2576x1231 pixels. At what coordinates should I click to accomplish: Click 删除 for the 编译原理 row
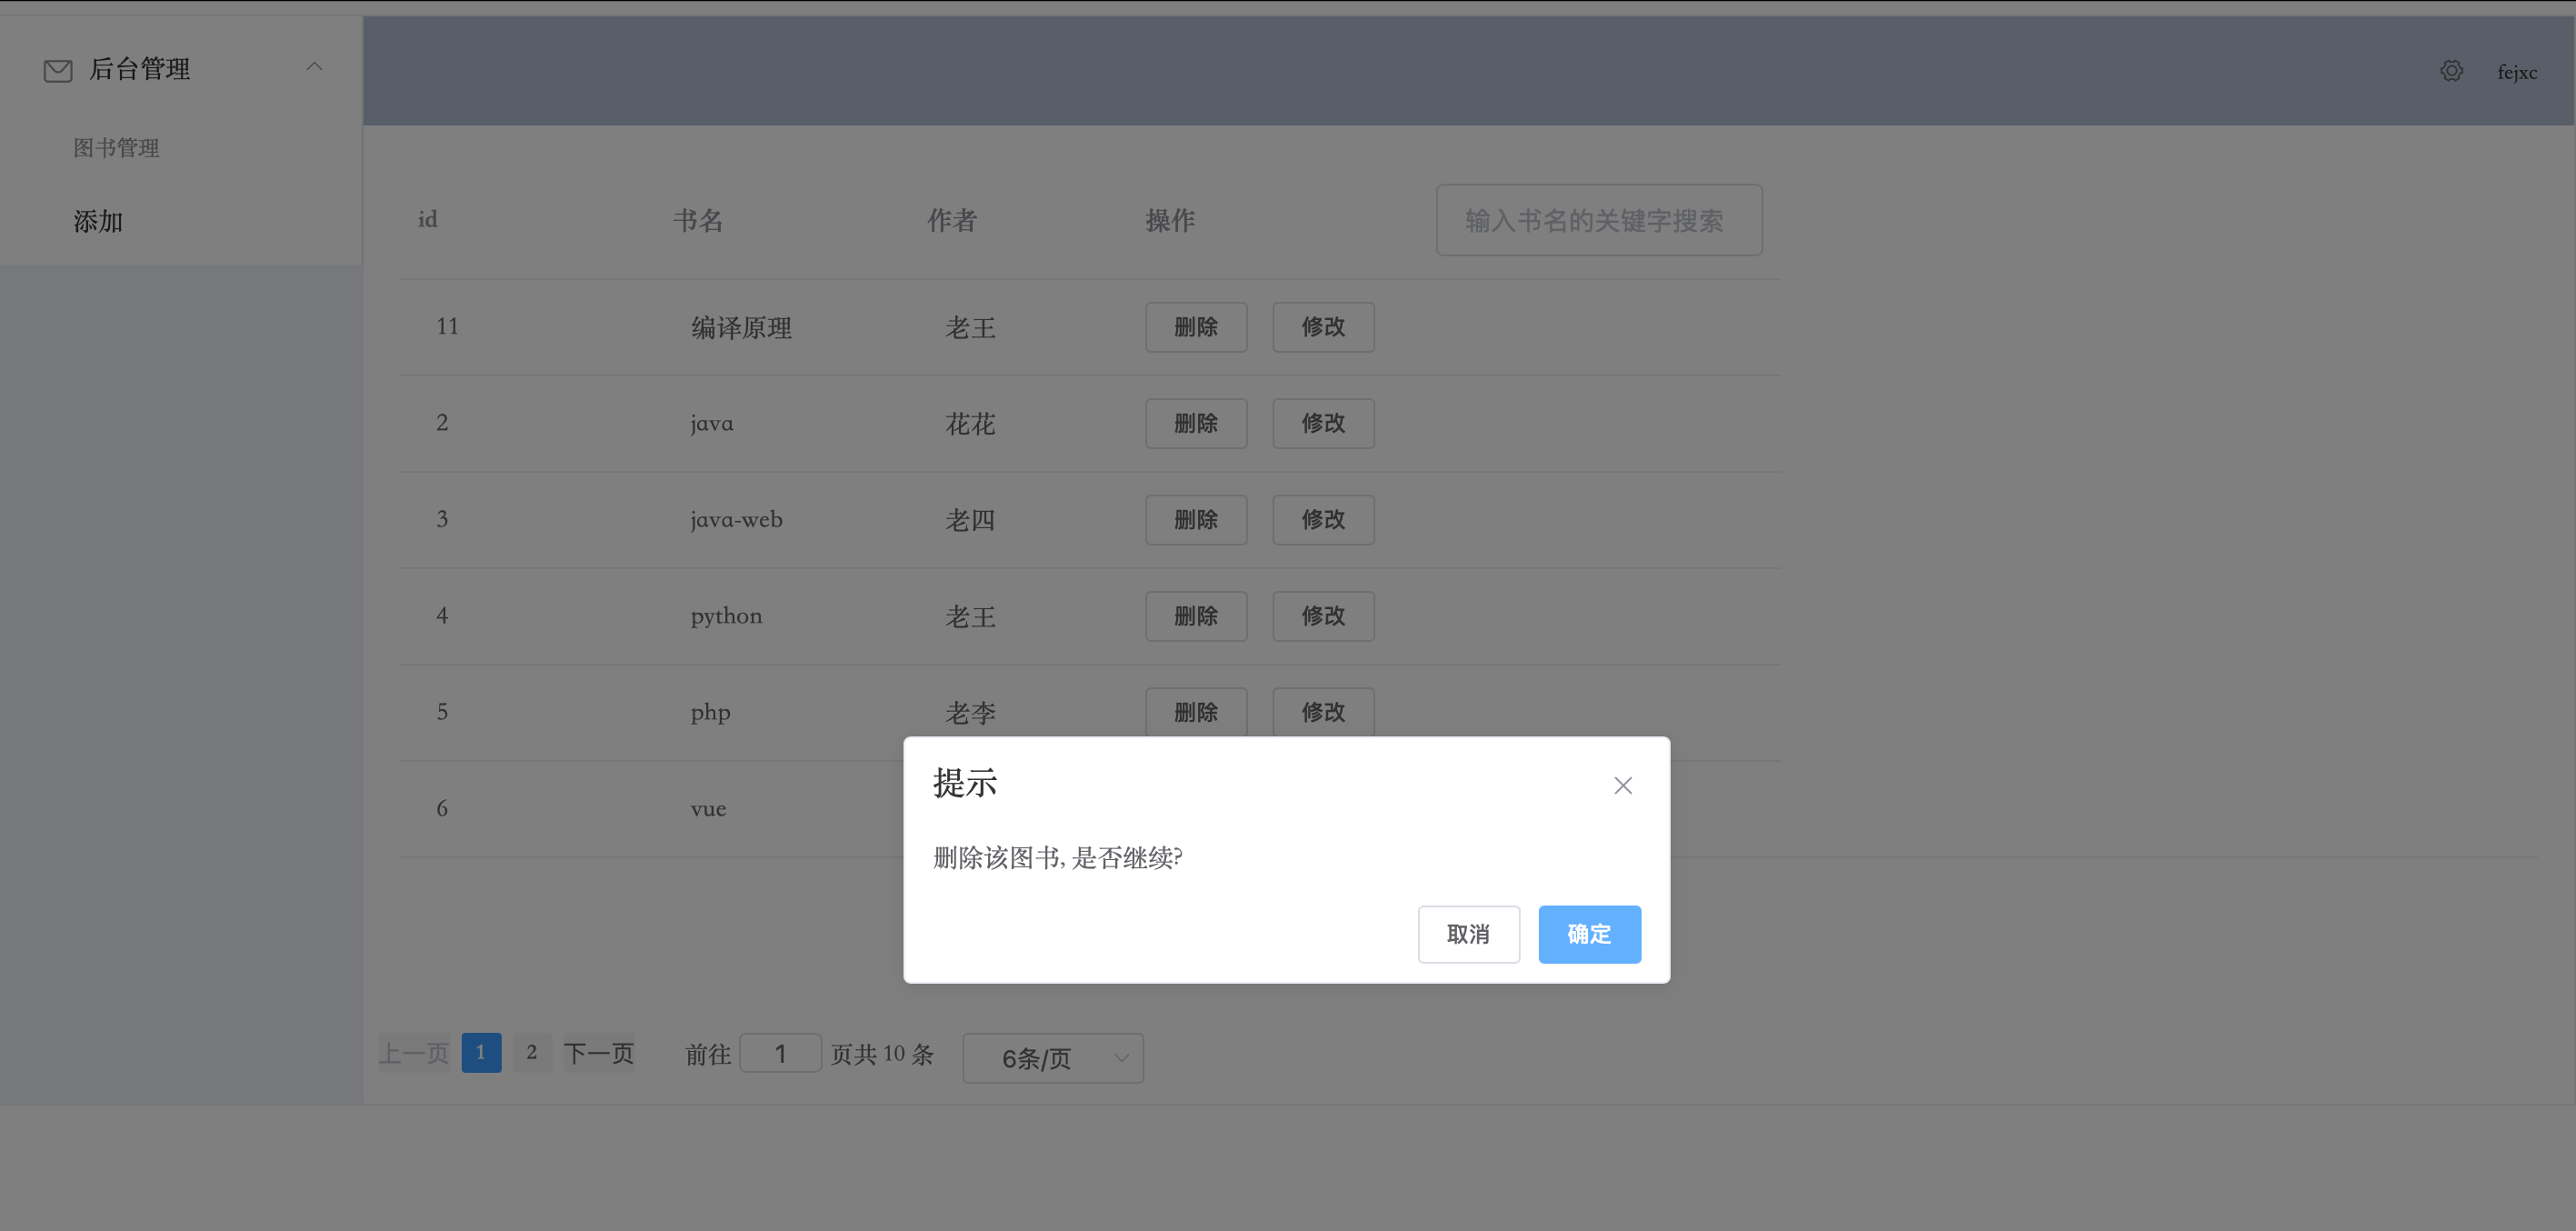tap(1195, 327)
